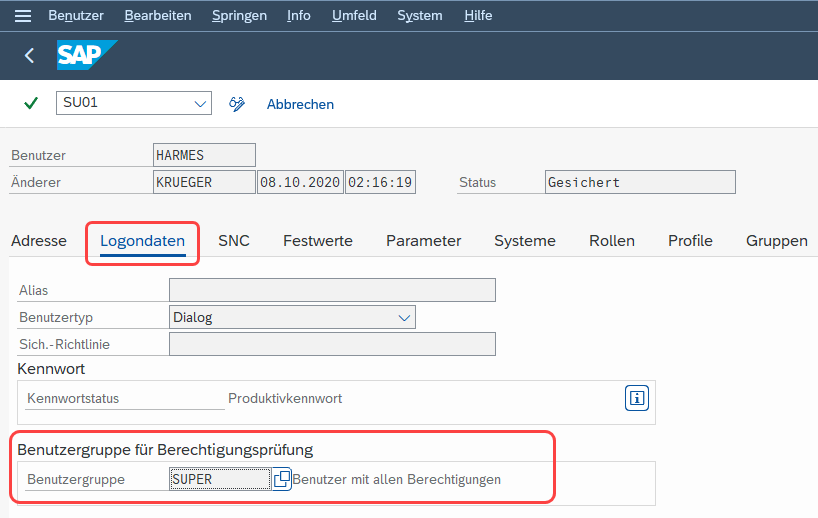The width and height of the screenshot is (818, 518).
Task: Open the Gruppen tab
Action: [x=776, y=241]
